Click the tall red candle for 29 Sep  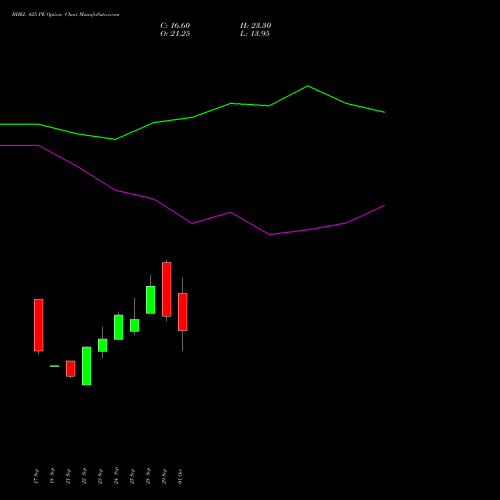point(167,289)
